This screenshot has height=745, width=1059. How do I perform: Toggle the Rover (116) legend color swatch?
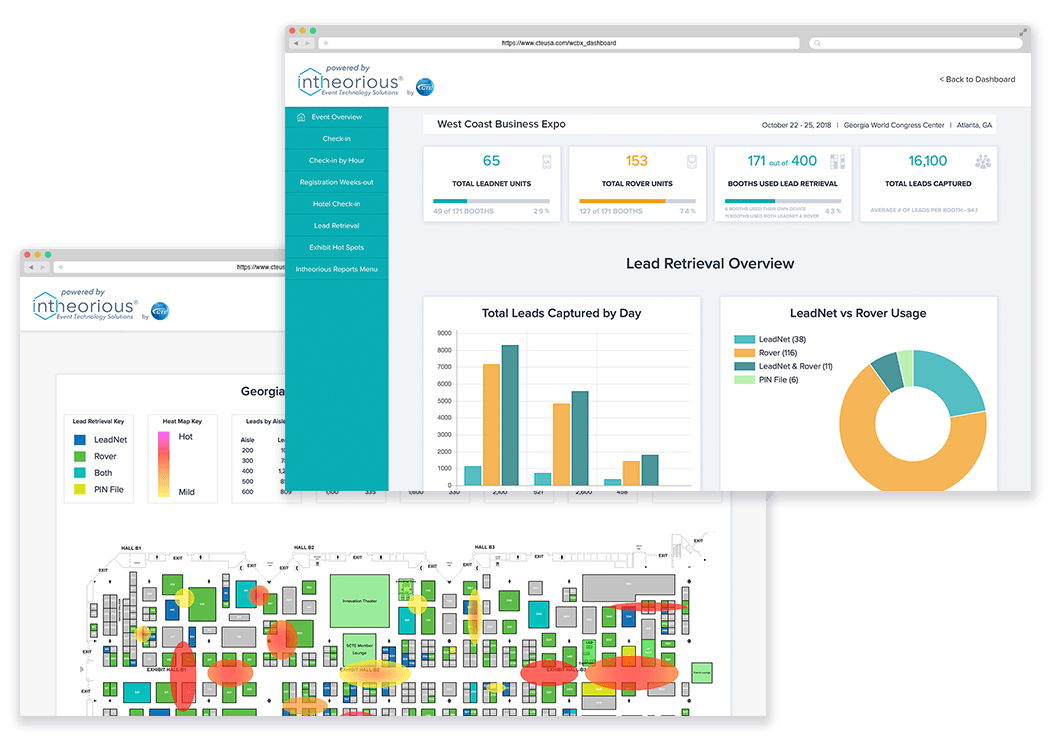tap(744, 353)
